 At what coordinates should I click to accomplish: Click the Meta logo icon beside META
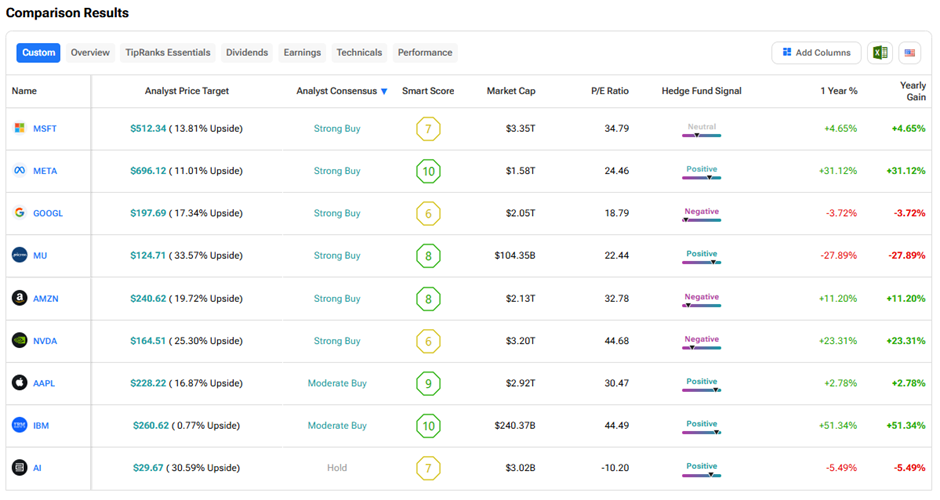[20, 171]
